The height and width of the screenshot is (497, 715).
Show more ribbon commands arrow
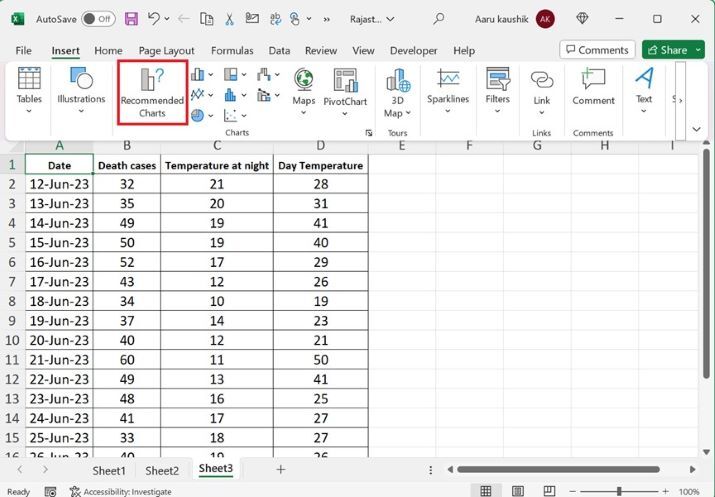pyautogui.click(x=680, y=100)
